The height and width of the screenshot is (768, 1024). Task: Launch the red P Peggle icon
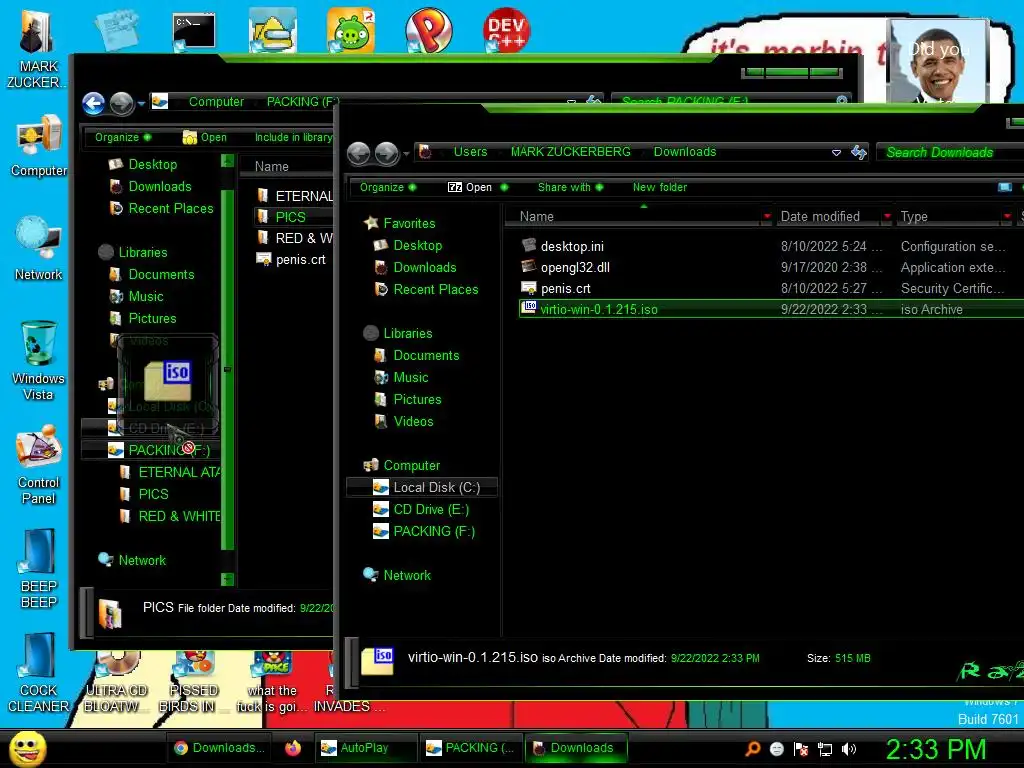(x=428, y=30)
